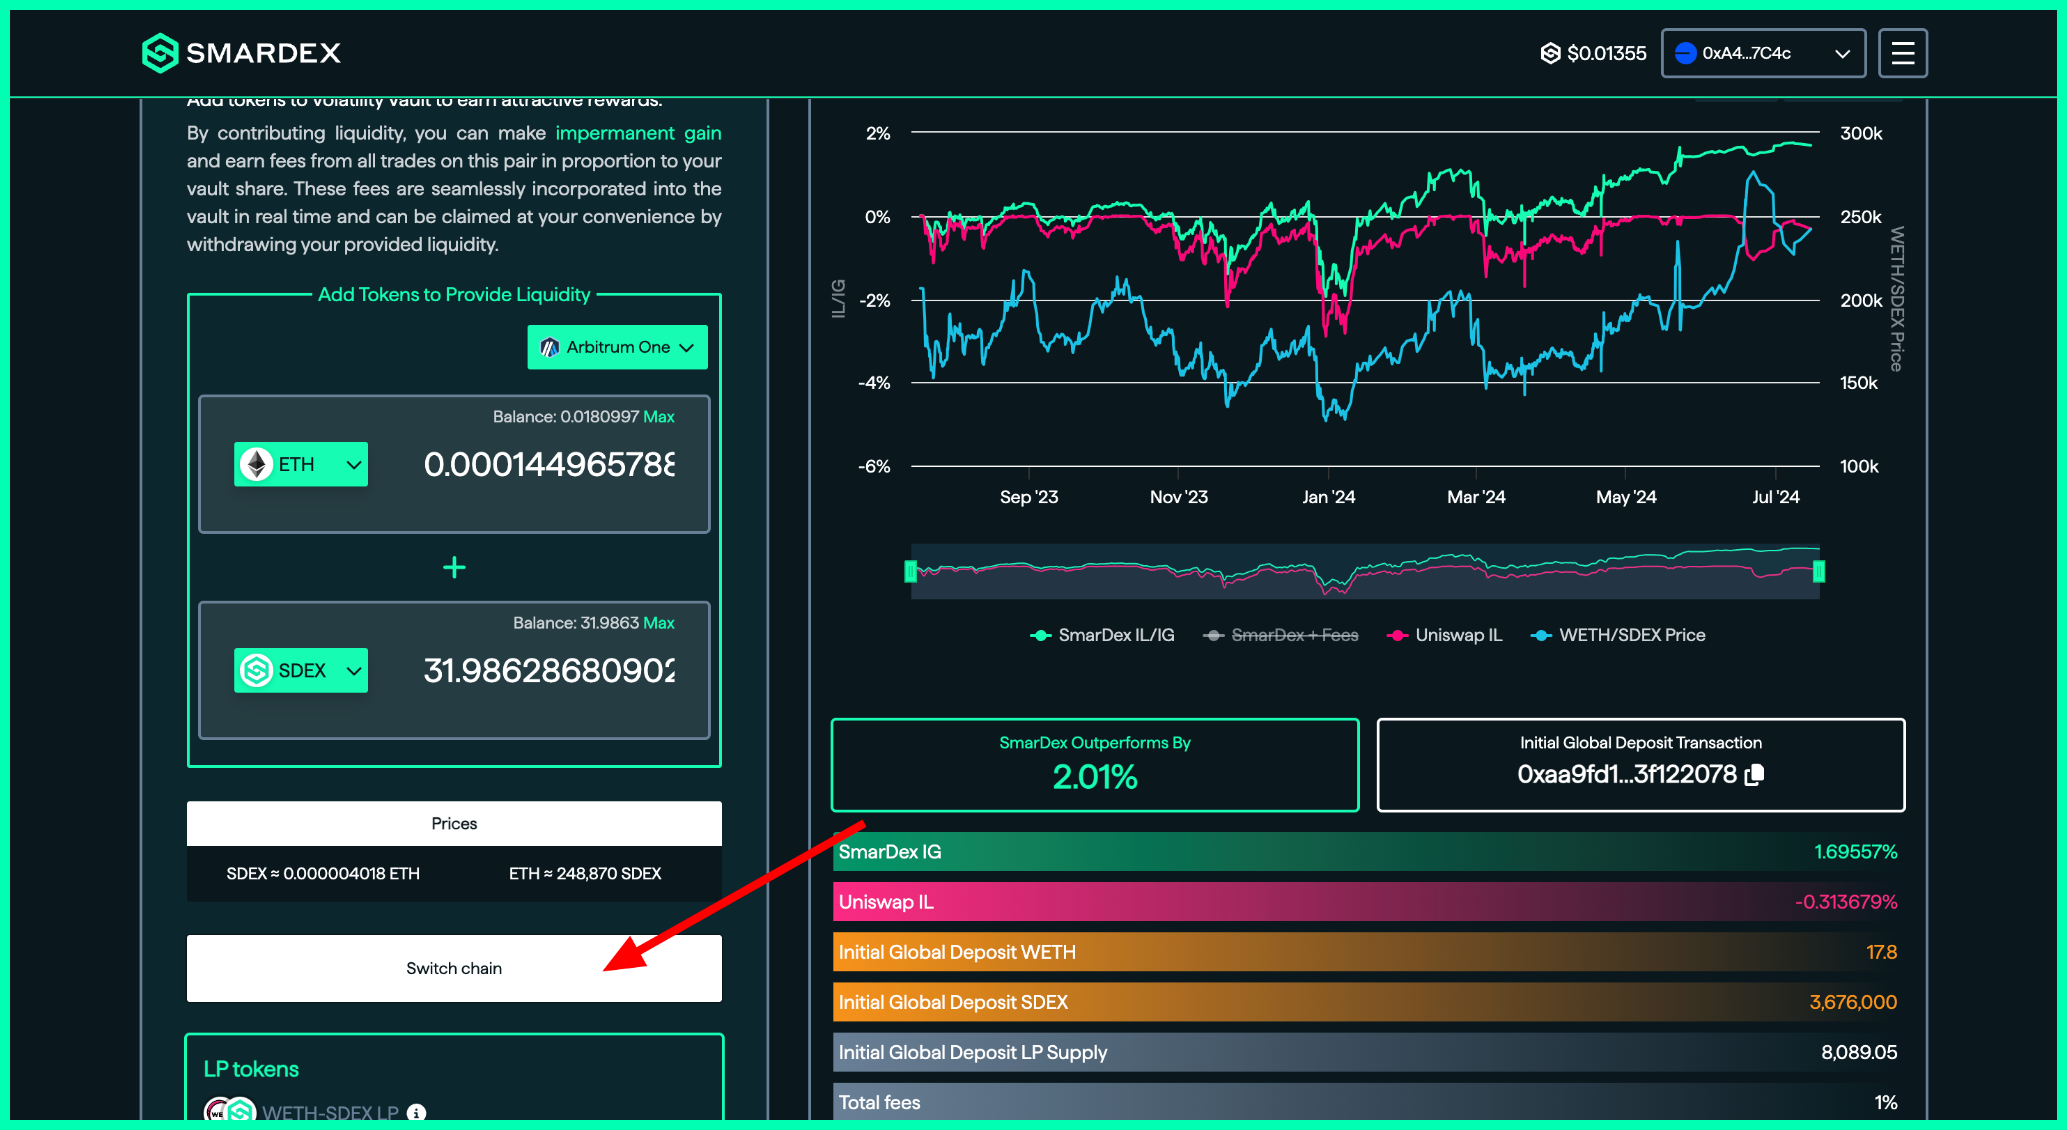The height and width of the screenshot is (1130, 2067).
Task: Grab the left chart range slider handle
Action: click(910, 571)
